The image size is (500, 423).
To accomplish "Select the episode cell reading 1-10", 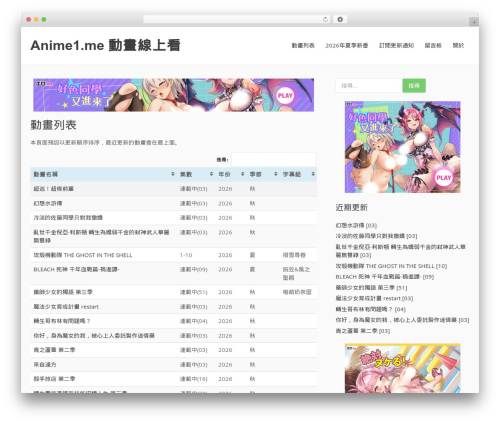I will point(186,255).
